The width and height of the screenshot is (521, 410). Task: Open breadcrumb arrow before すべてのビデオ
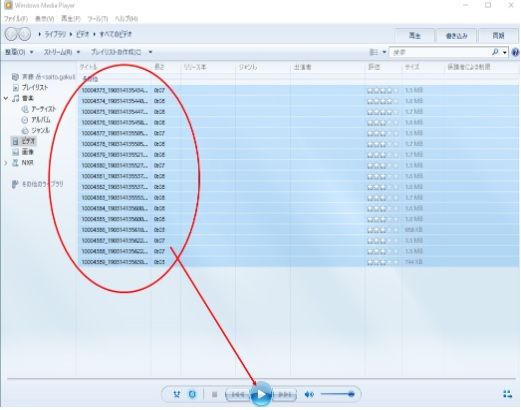click(x=95, y=34)
